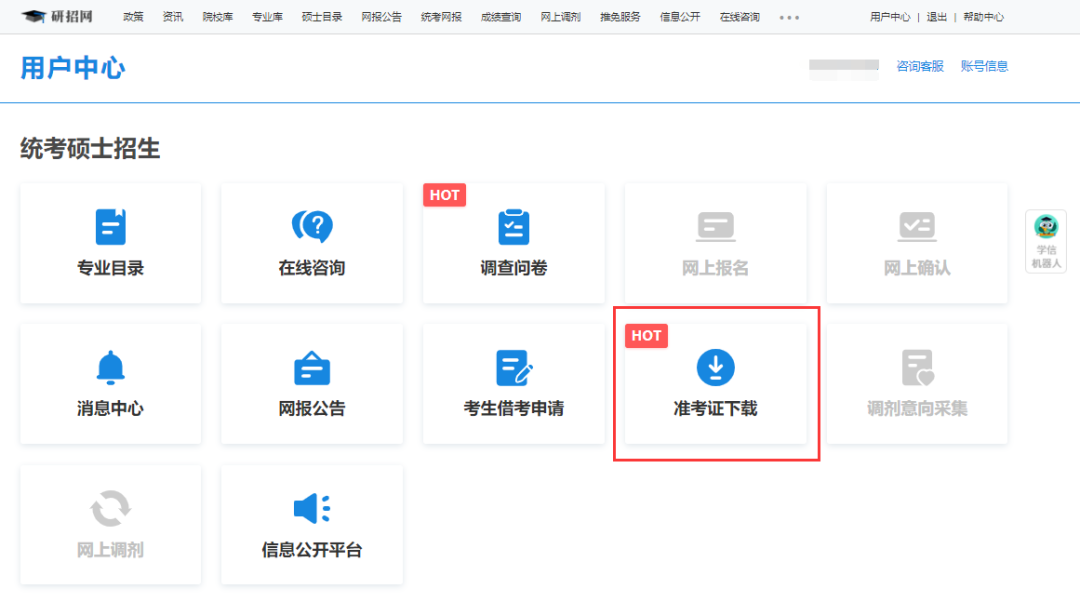Go to 网上调剂 in the top navigation
The image size is (1080, 602).
(x=561, y=17)
